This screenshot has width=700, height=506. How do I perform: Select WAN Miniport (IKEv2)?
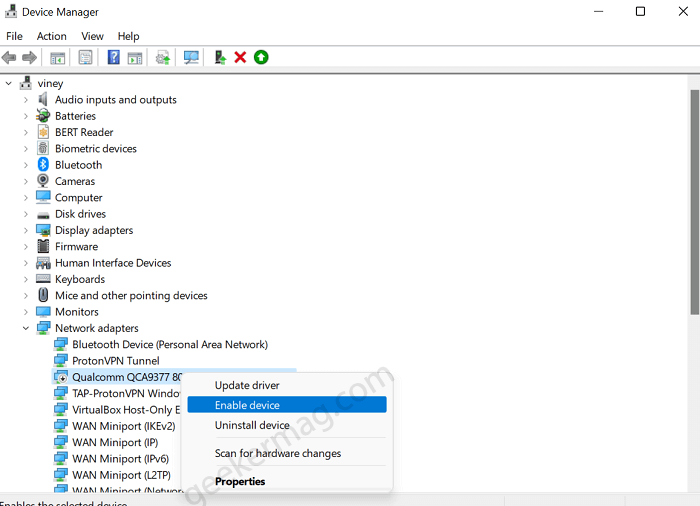pos(124,426)
